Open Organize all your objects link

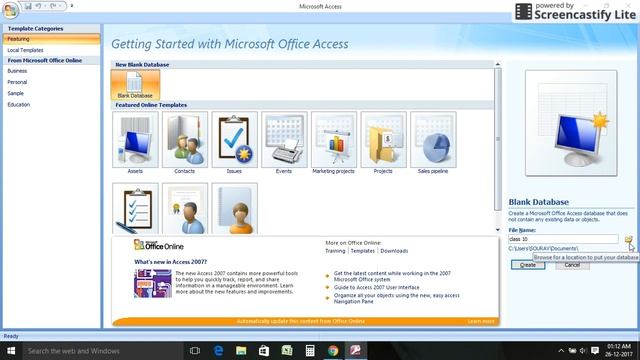pyautogui.click(x=396, y=298)
